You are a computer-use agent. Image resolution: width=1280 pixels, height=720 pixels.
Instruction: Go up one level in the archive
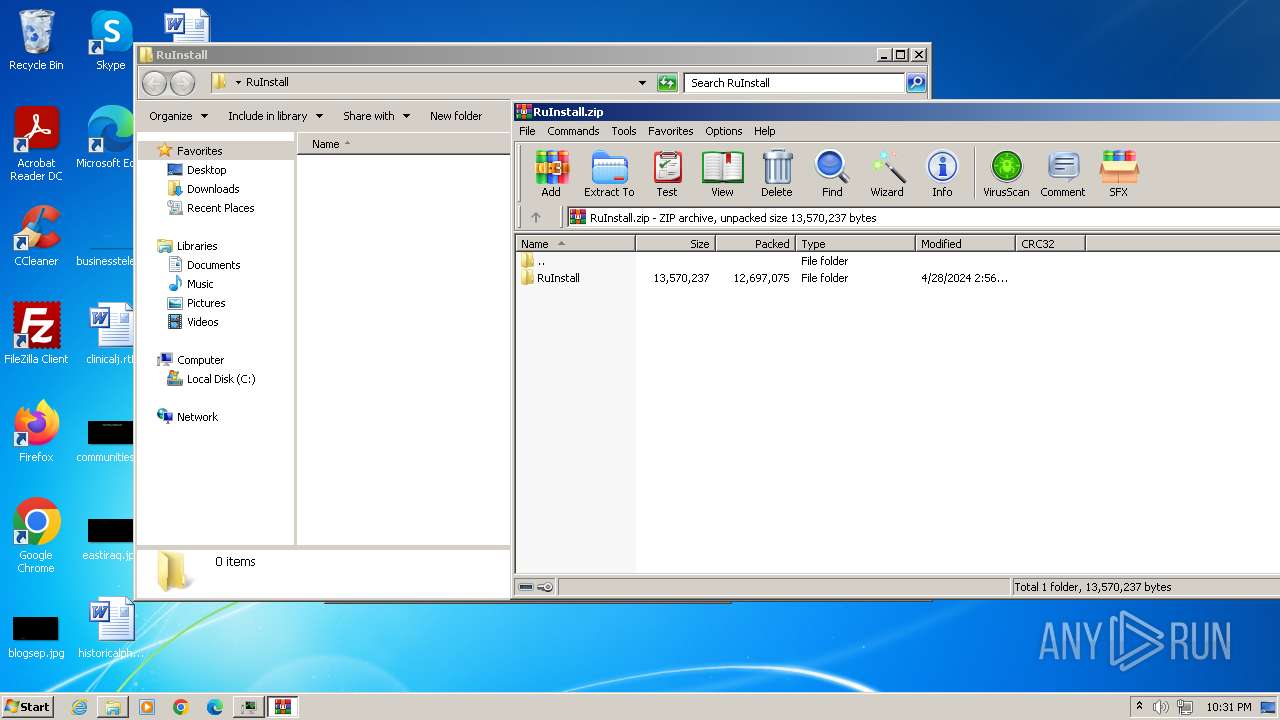[536, 217]
